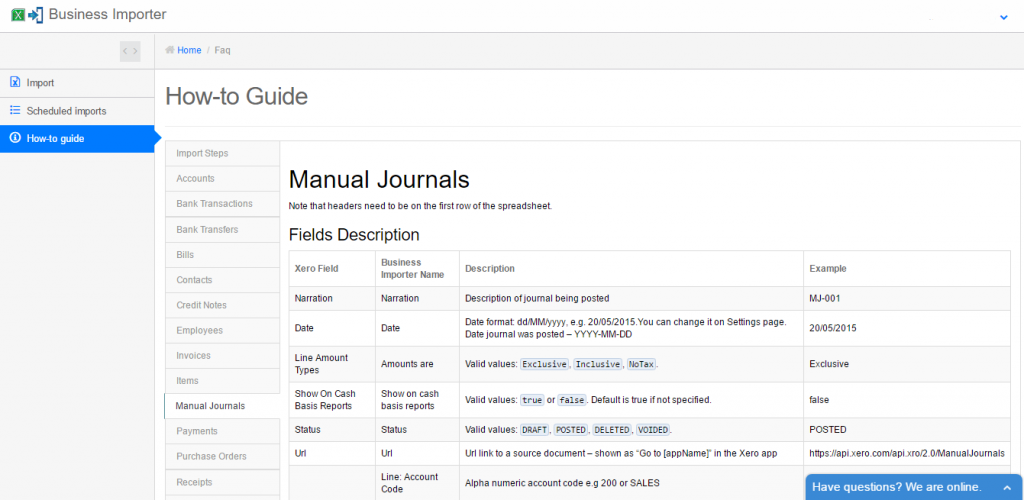Click the Business Importer title text

[108, 14]
